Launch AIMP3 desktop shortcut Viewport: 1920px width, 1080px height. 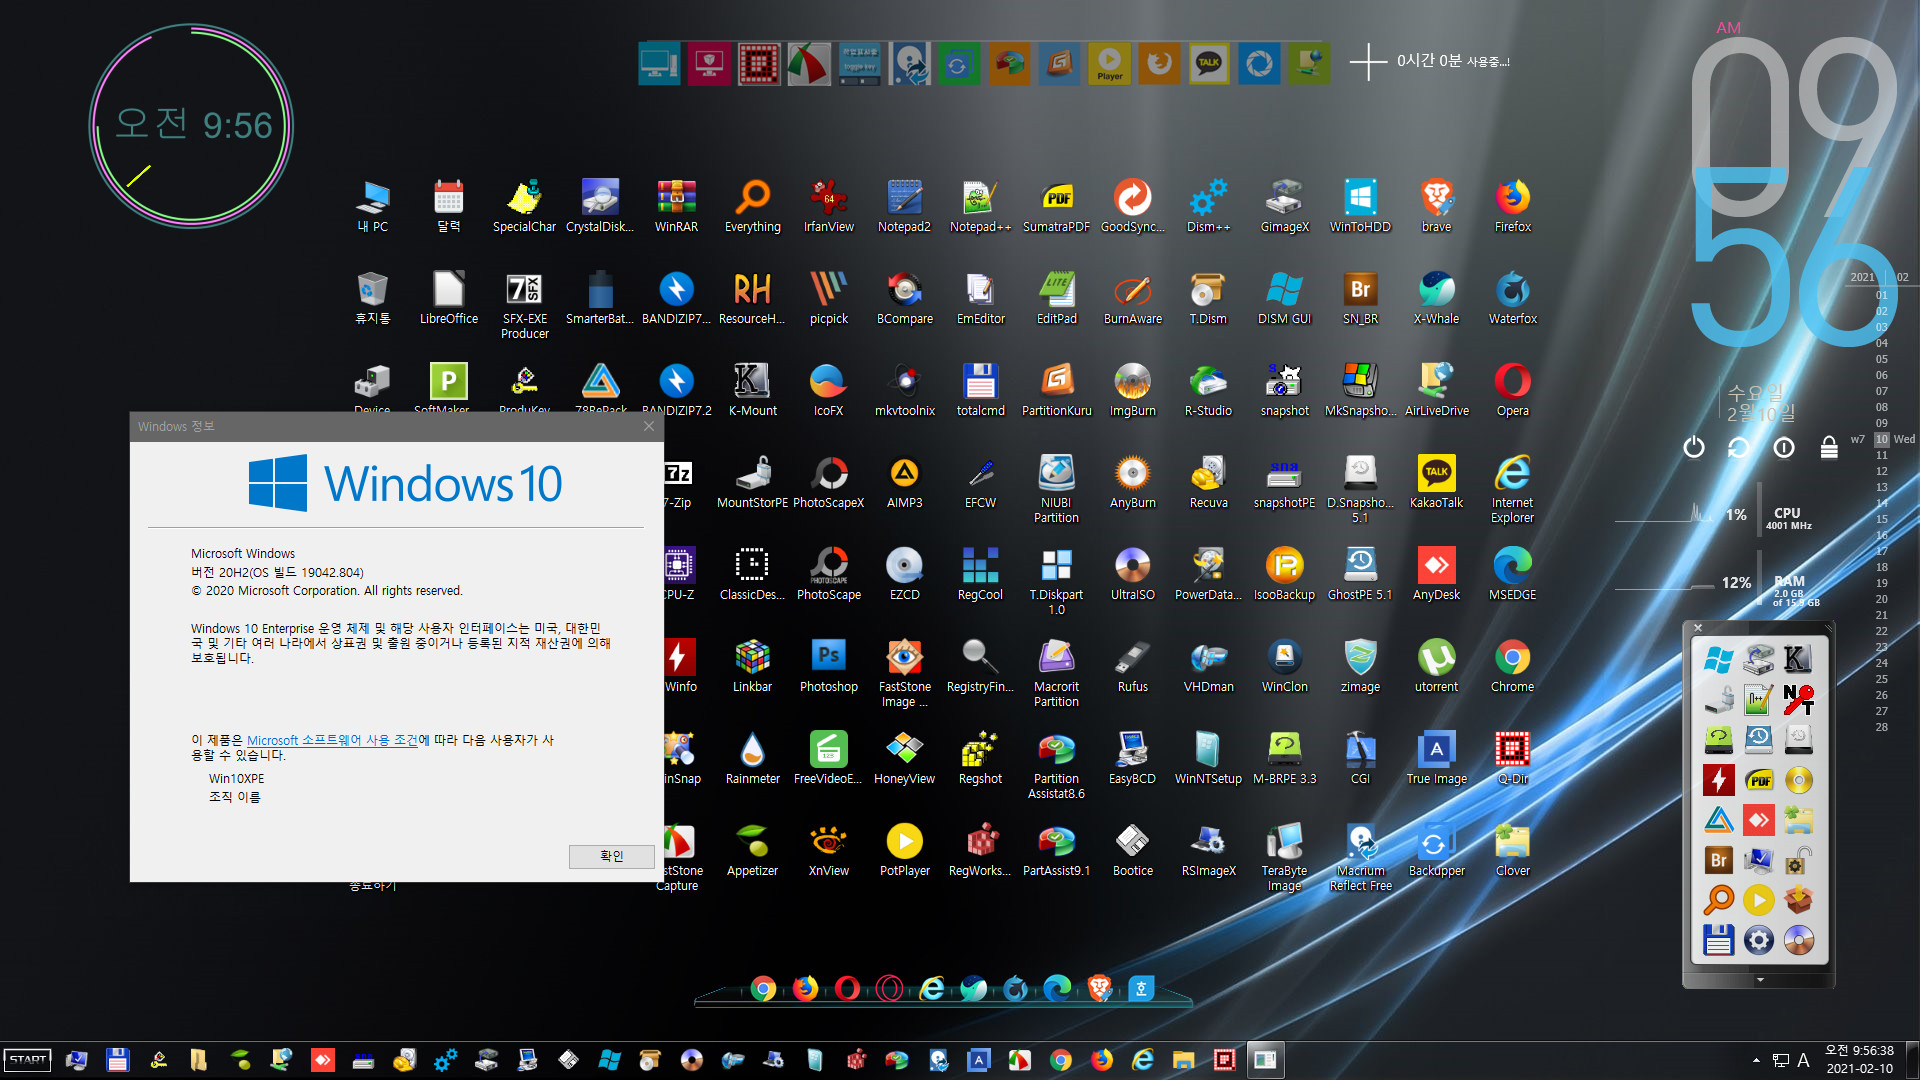coord(904,482)
